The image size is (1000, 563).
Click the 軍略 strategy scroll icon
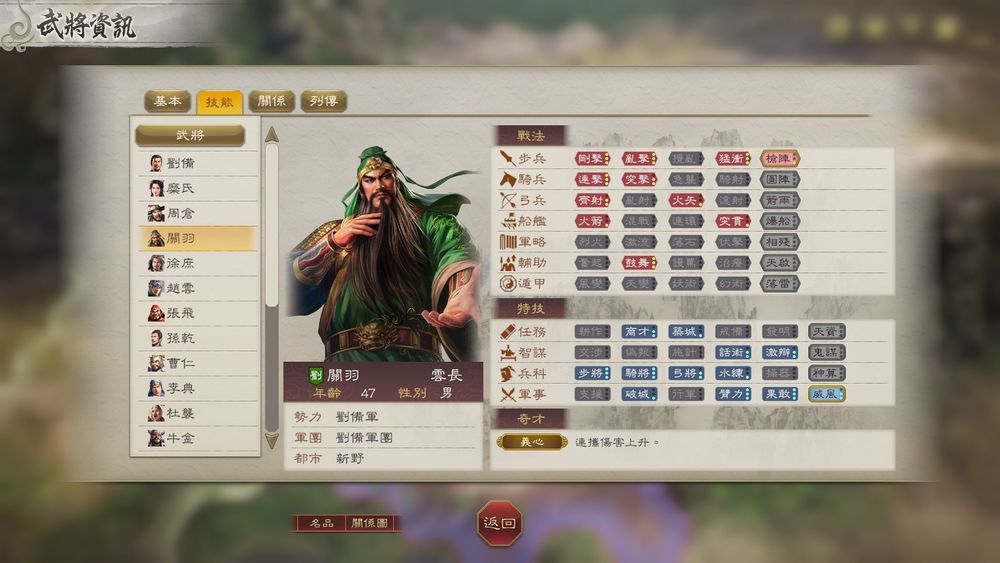tap(508, 242)
